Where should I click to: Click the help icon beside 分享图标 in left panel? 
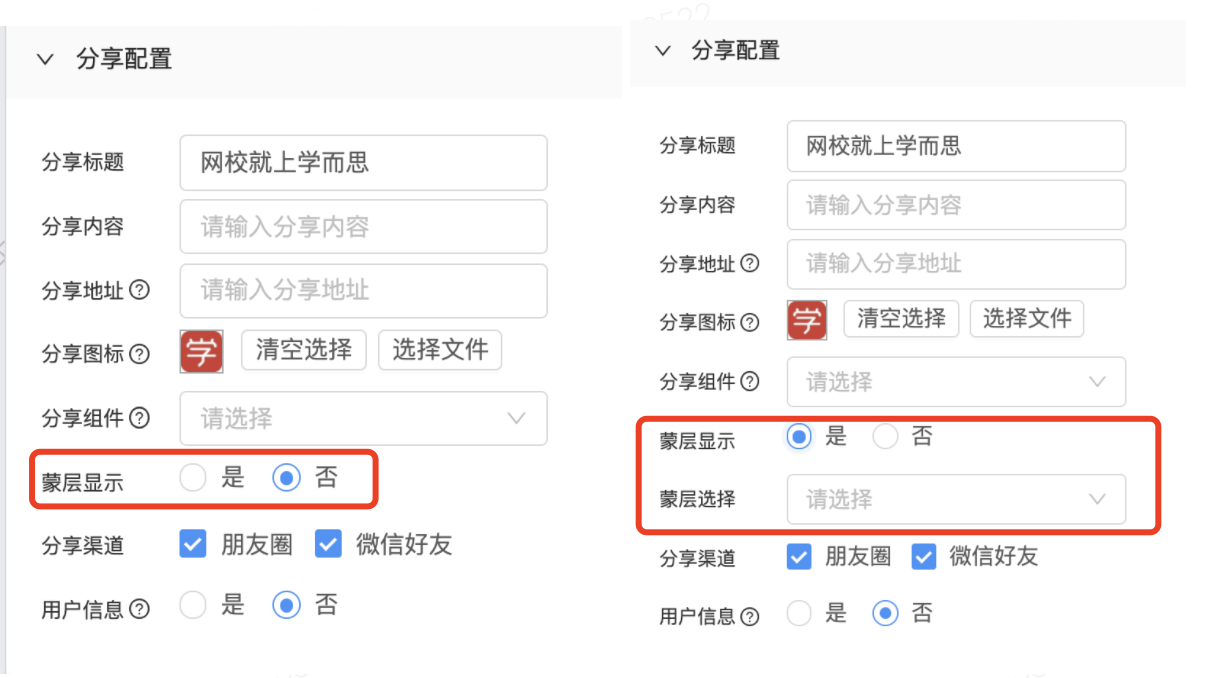point(140,354)
